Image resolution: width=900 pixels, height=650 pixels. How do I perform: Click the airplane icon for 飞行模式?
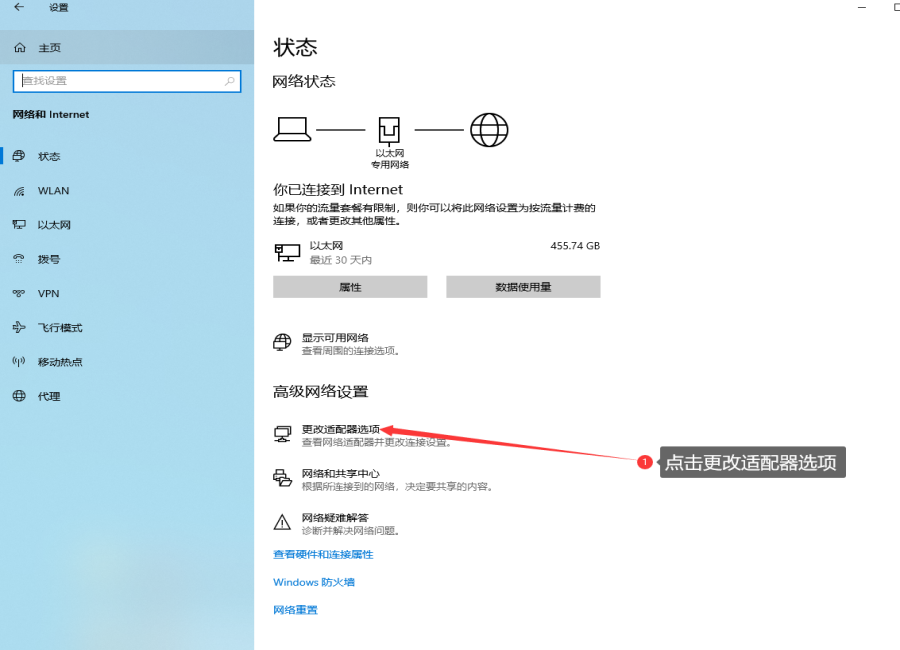tap(19, 327)
